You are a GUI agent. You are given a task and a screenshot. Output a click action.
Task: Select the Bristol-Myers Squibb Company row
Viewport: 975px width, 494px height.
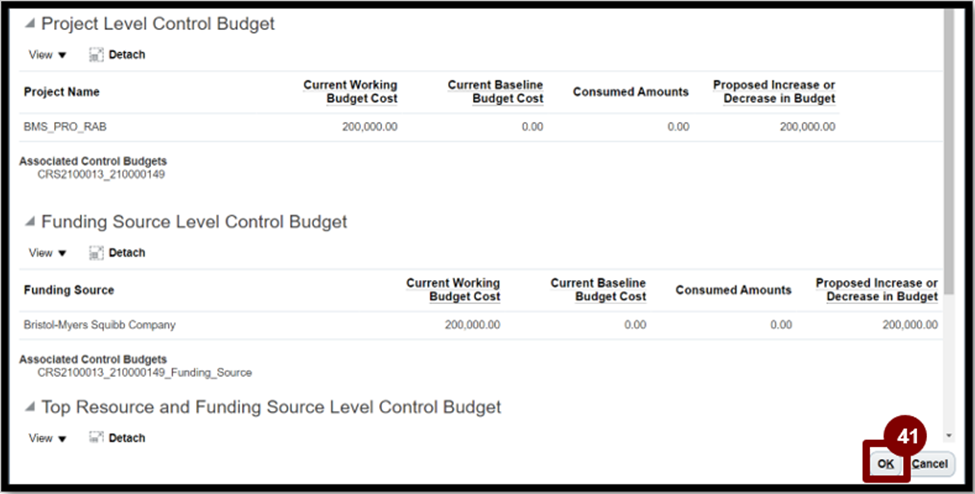coord(480,325)
